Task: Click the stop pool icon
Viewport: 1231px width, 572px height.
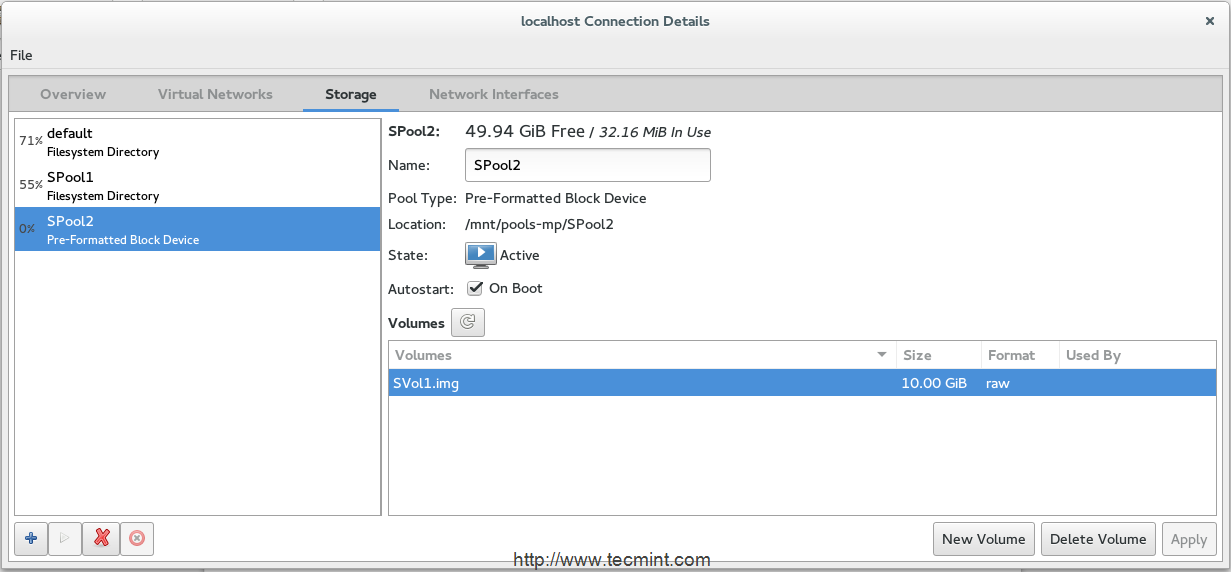Action: coord(137,539)
